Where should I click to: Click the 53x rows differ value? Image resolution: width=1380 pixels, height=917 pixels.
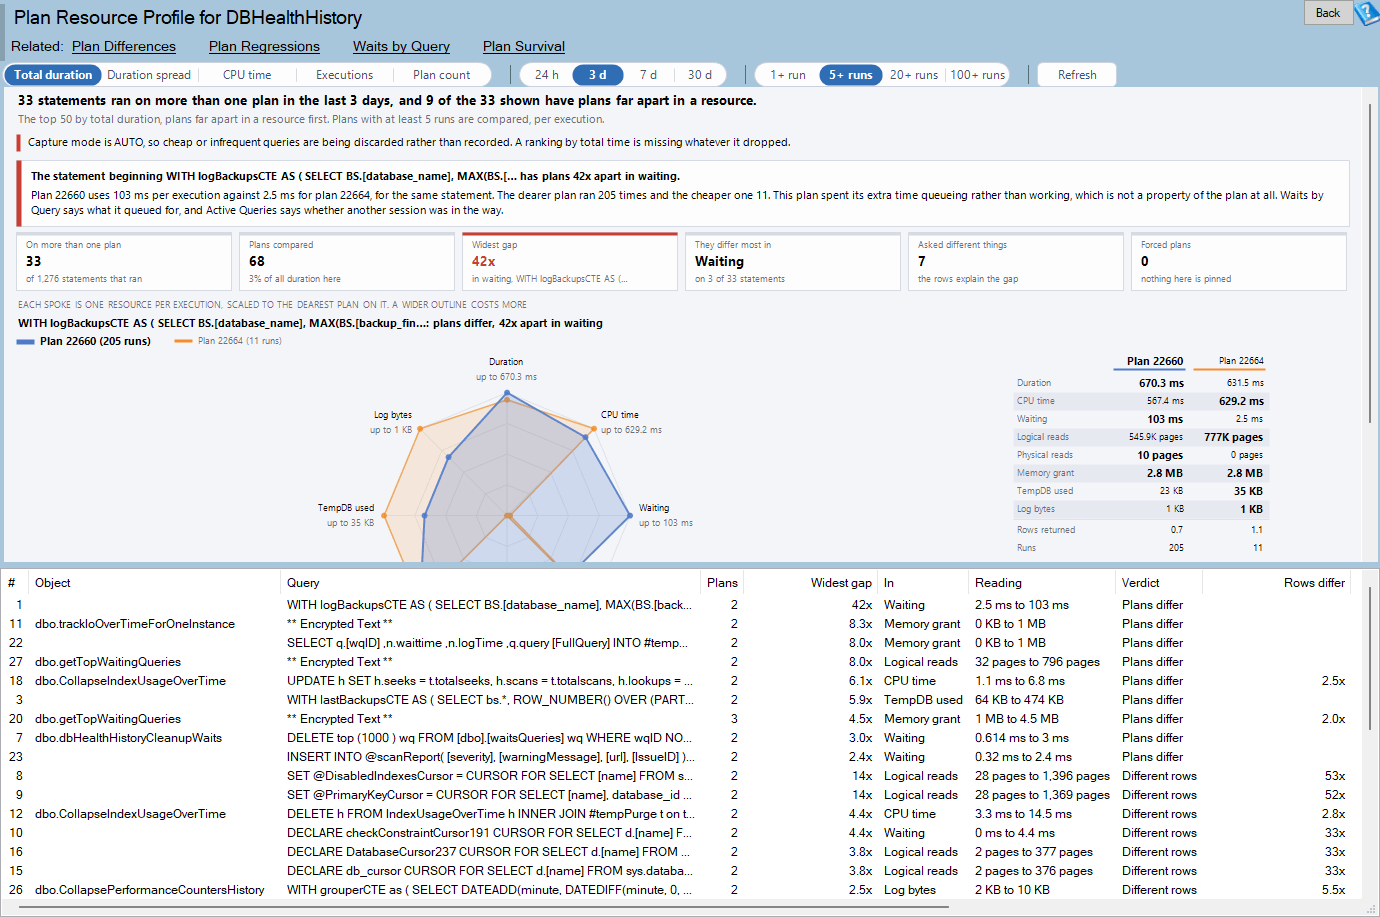pos(1335,776)
